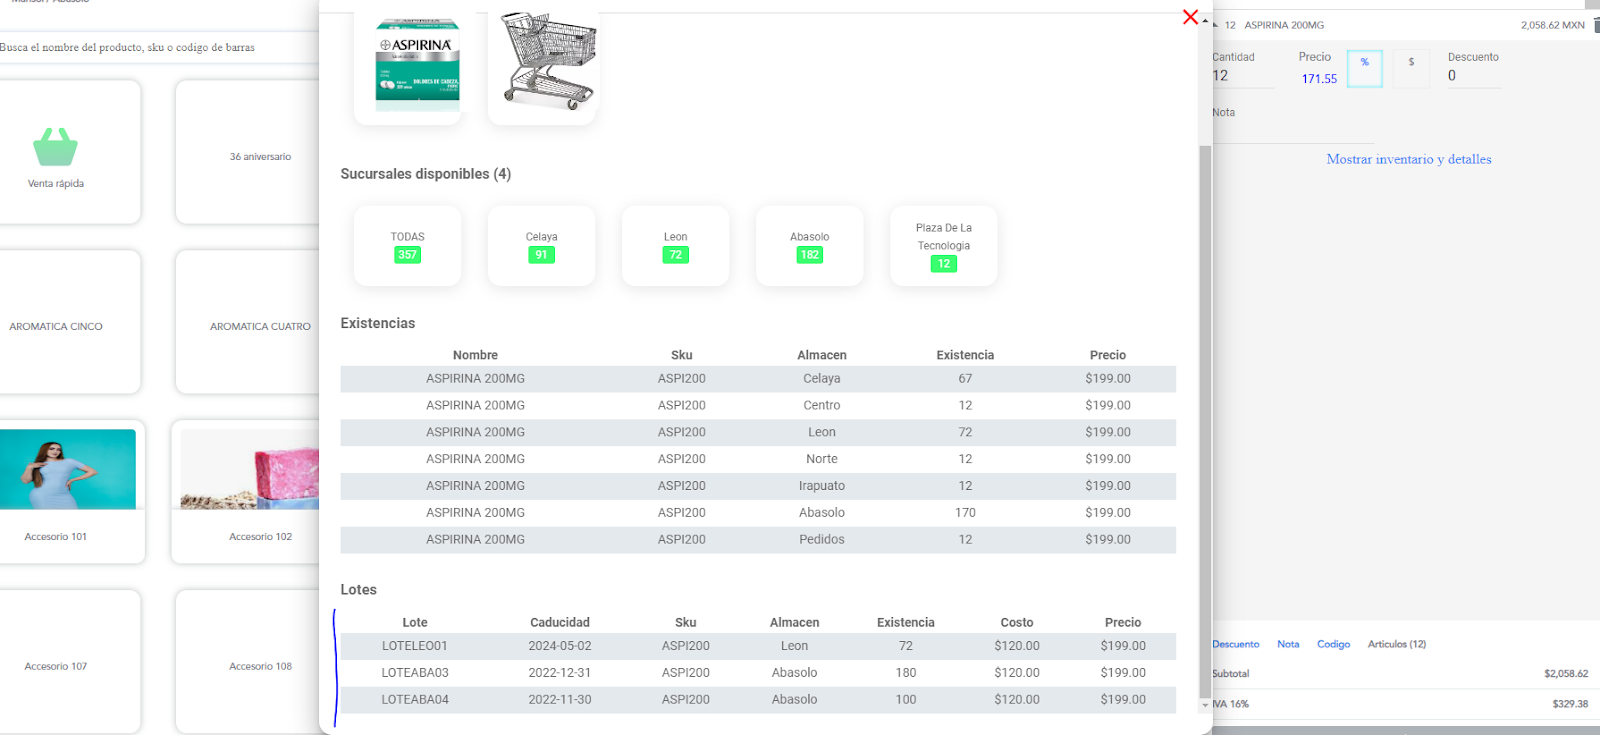The image size is (1600, 735).
Task: Select the LOTEABA03 lot cell
Action: tap(415, 673)
